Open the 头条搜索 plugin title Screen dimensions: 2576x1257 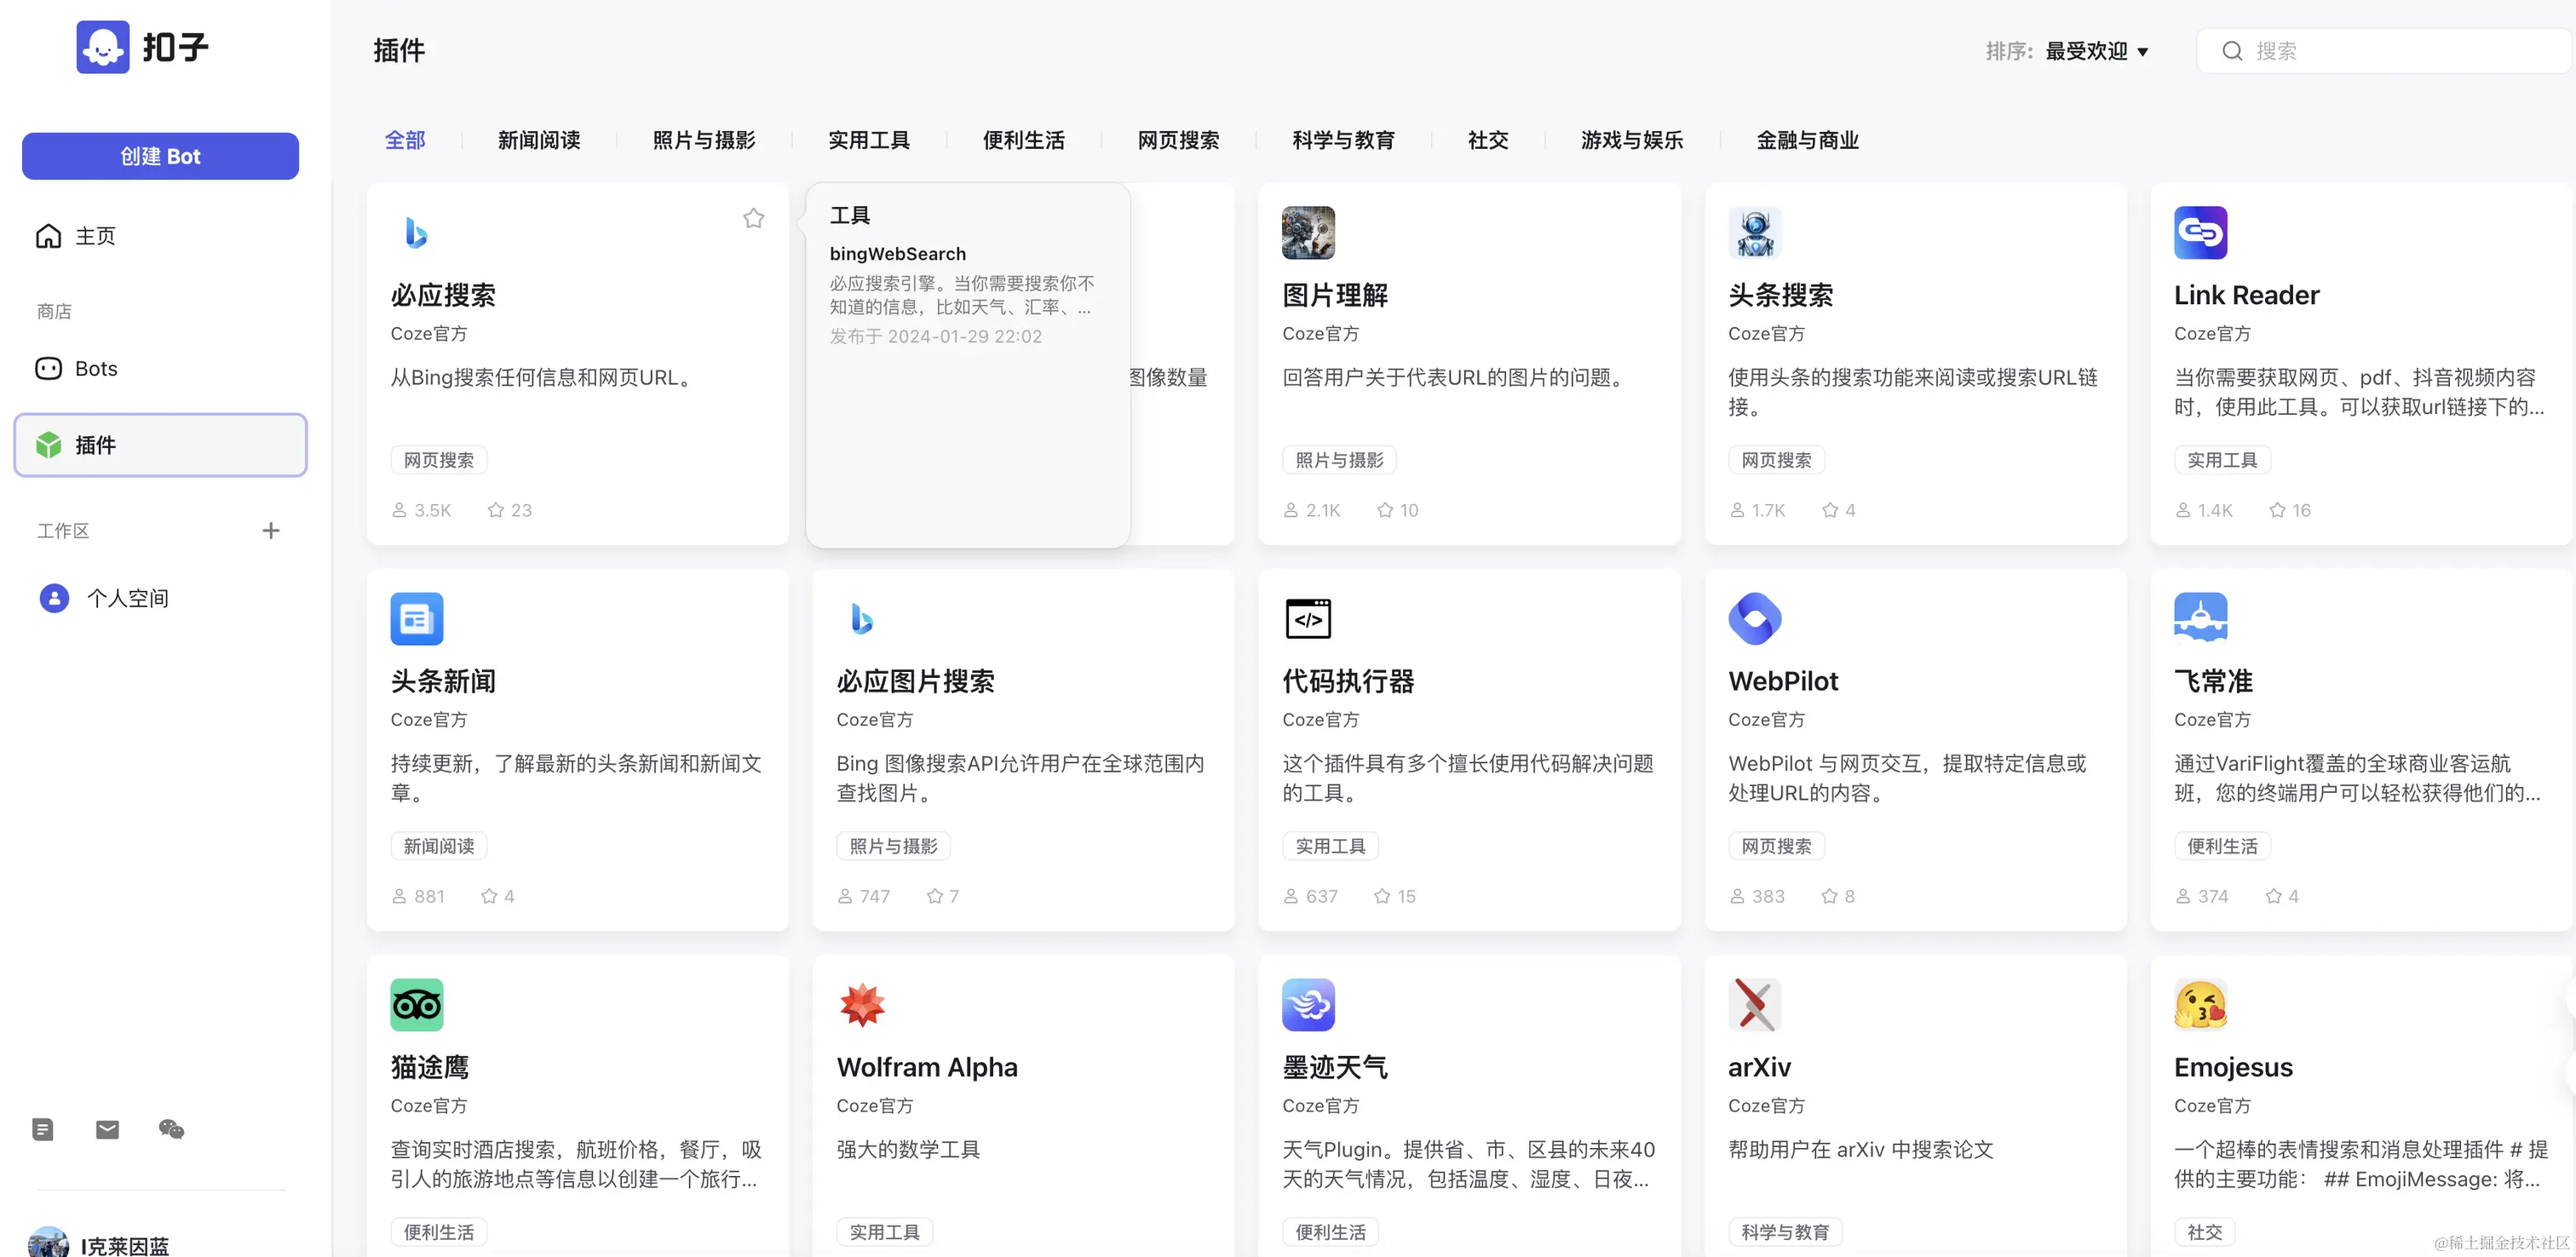point(1781,295)
